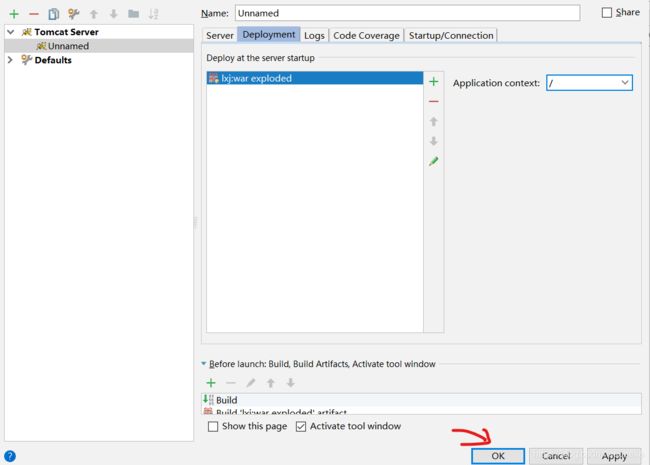Remove the selected configuration with the minus icon
This screenshot has height=465, width=650.
pyautogui.click(x=34, y=14)
